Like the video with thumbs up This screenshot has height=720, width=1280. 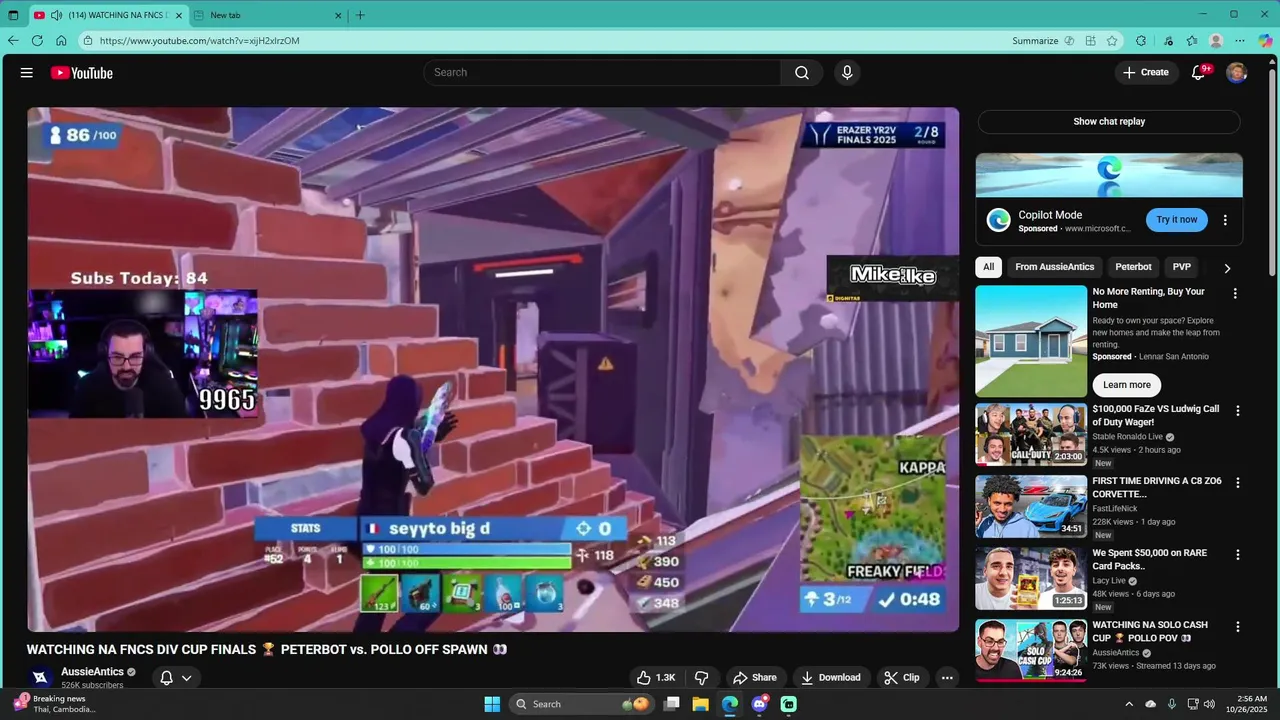point(656,677)
